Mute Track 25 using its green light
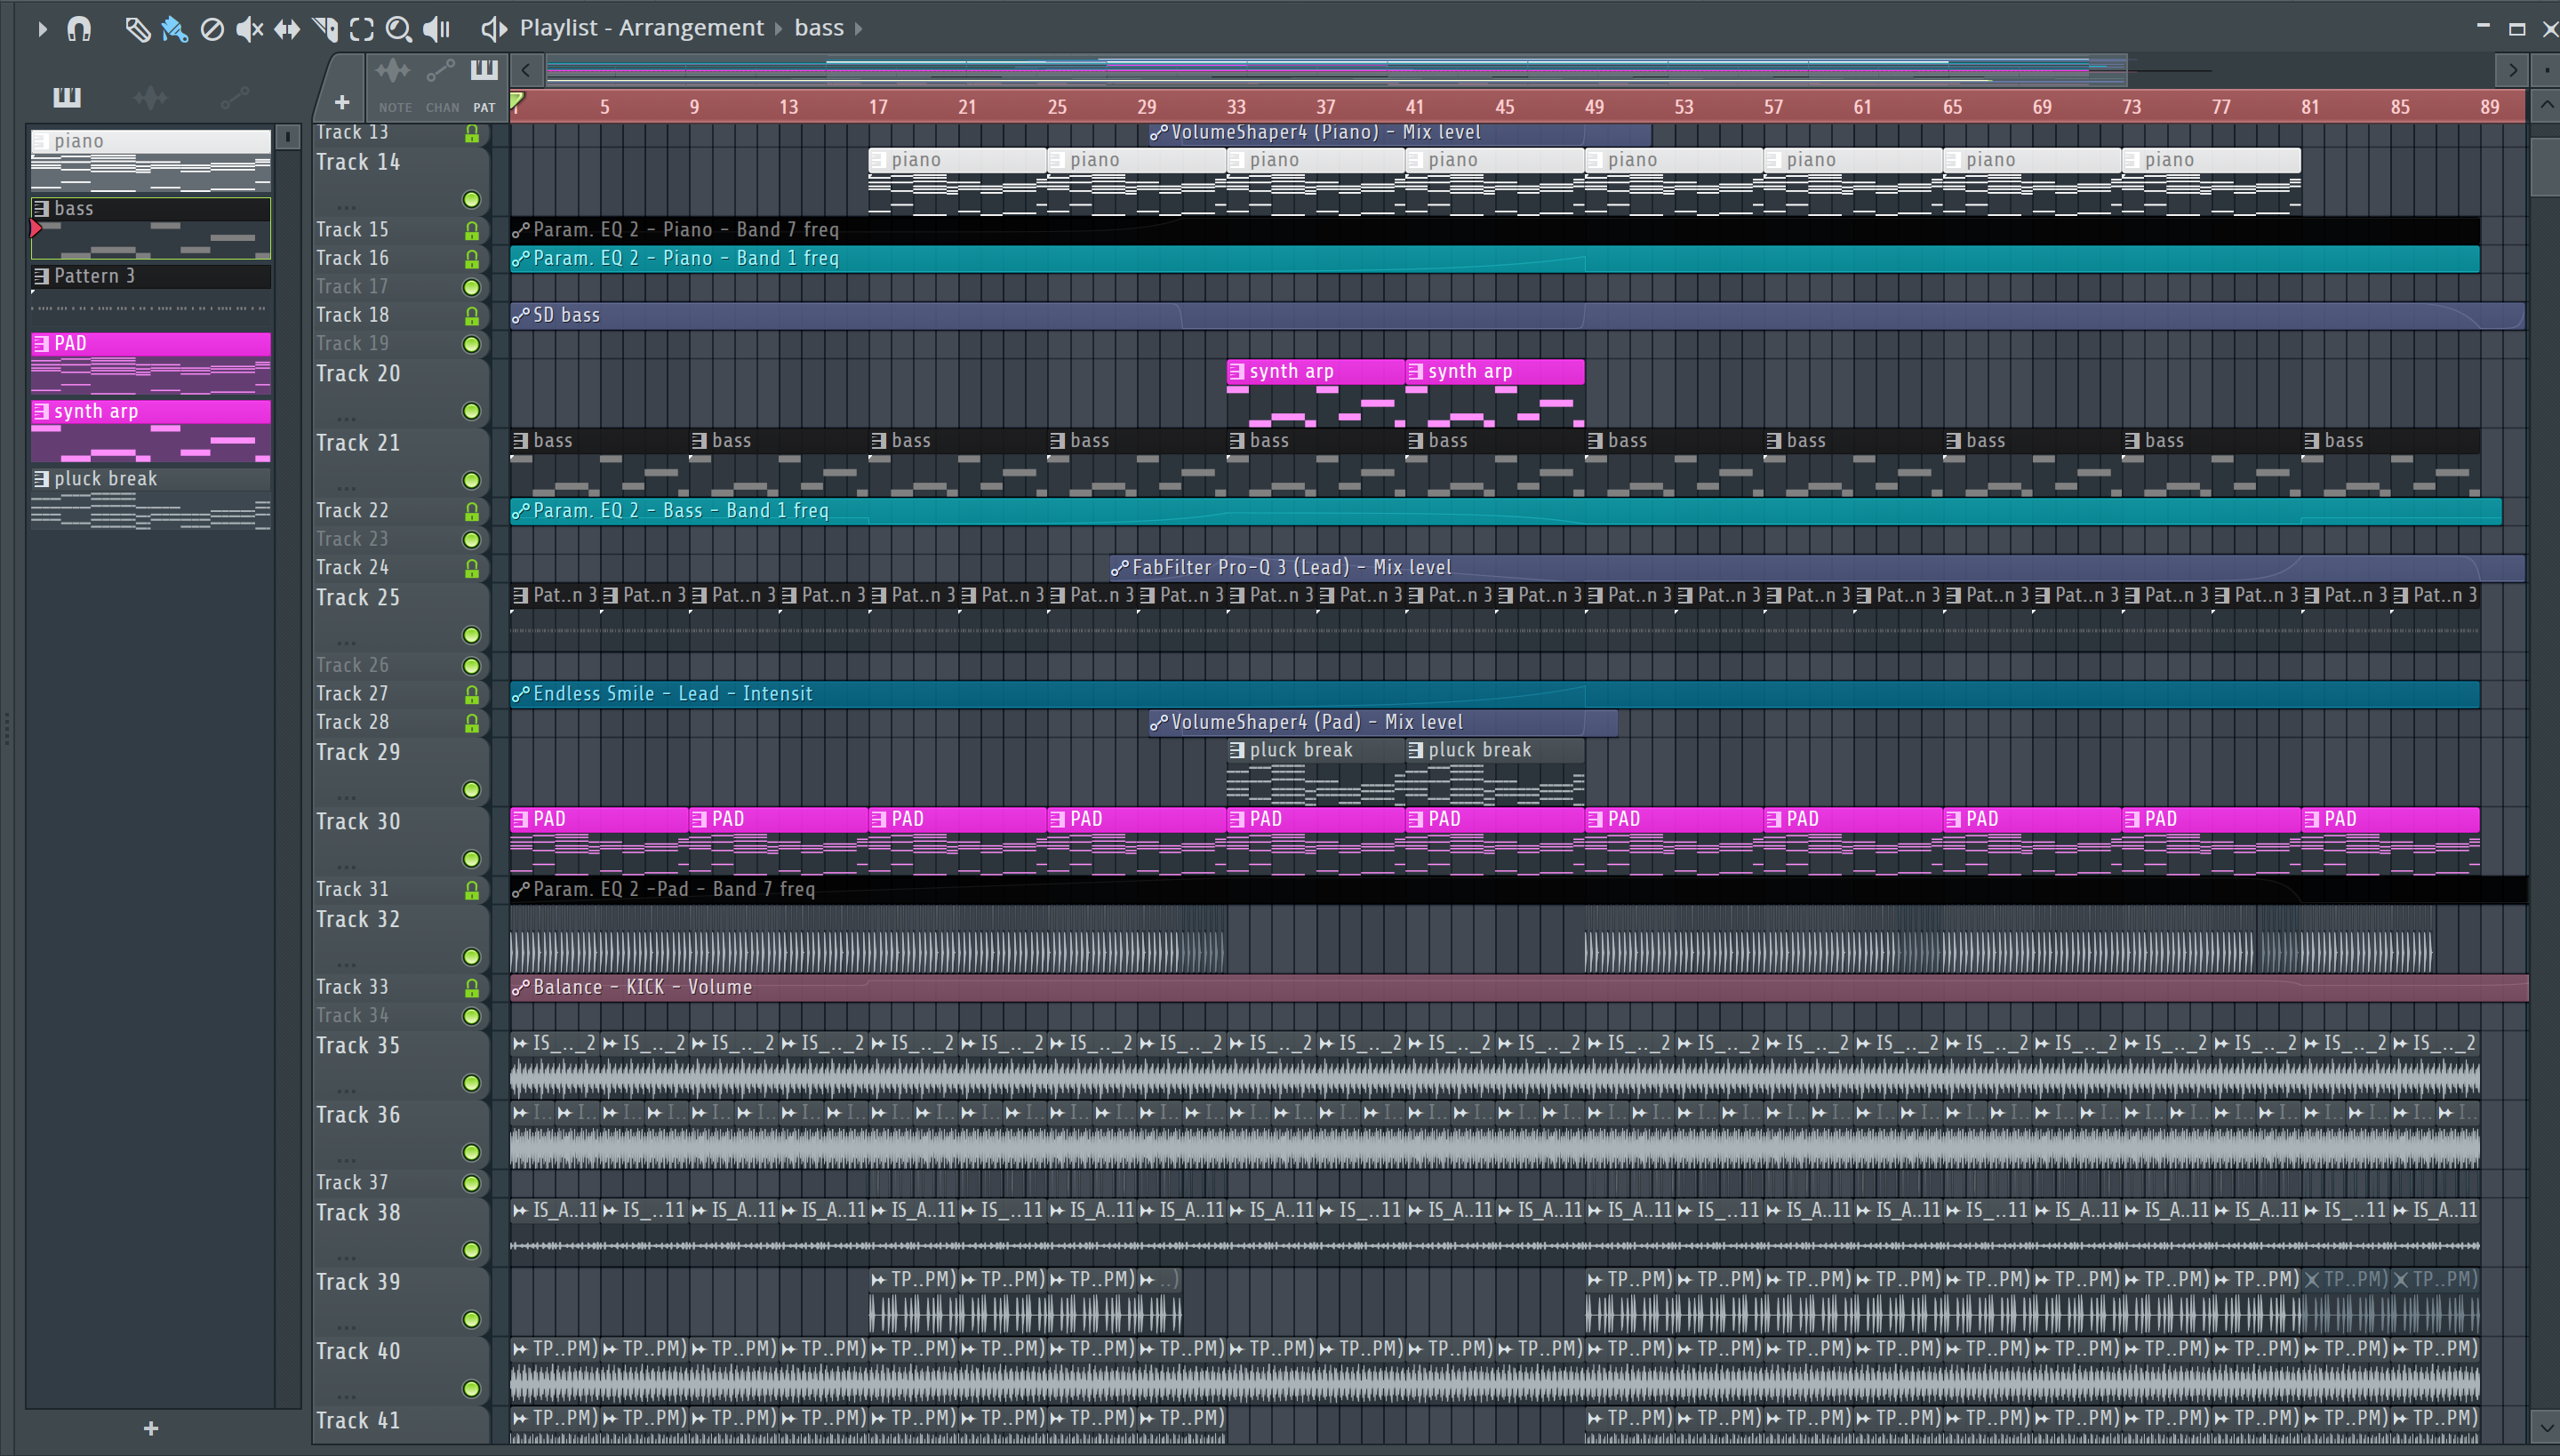Image resolution: width=2560 pixels, height=1456 pixels. click(471, 635)
